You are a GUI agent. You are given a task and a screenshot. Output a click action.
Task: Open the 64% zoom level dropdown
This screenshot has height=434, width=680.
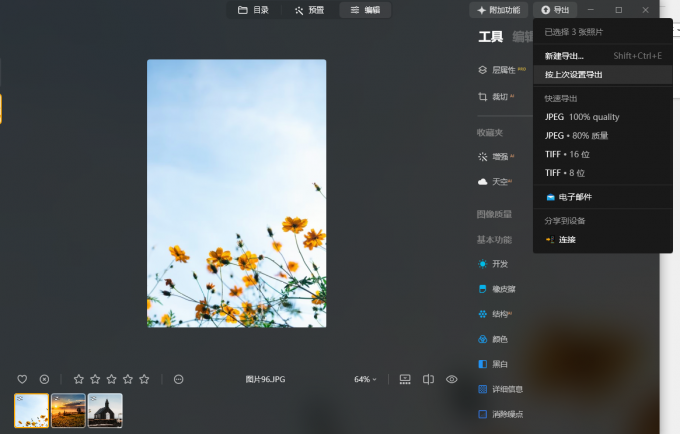tap(365, 379)
